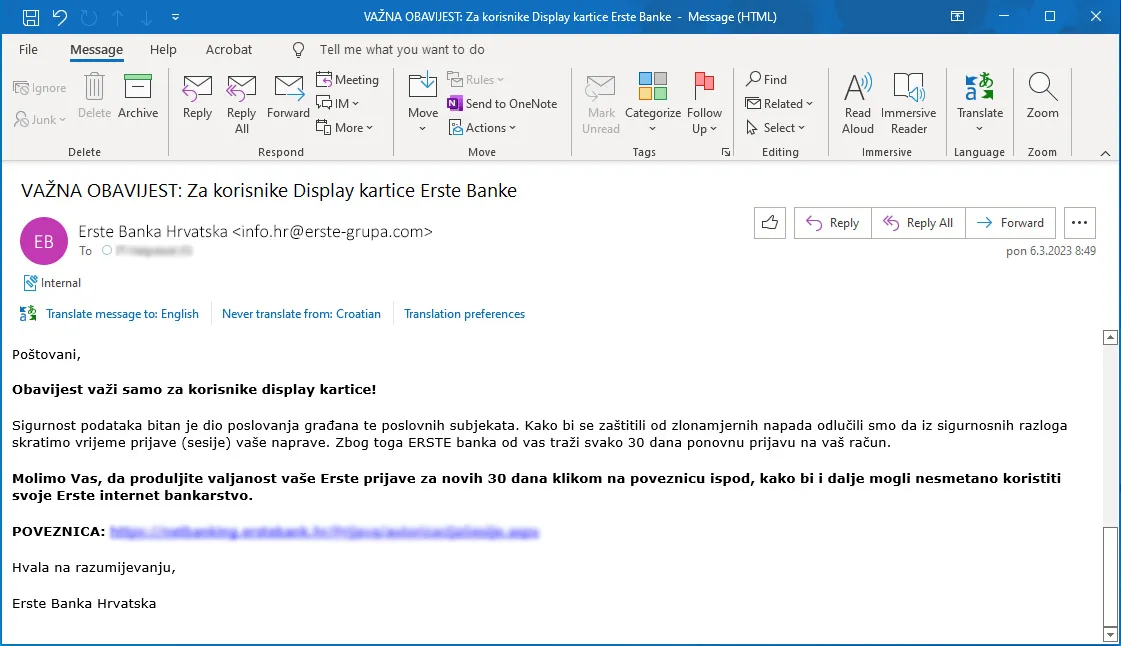Like the message with the thumbs-up button
Image resolution: width=1121 pixels, height=646 pixels.
click(770, 223)
